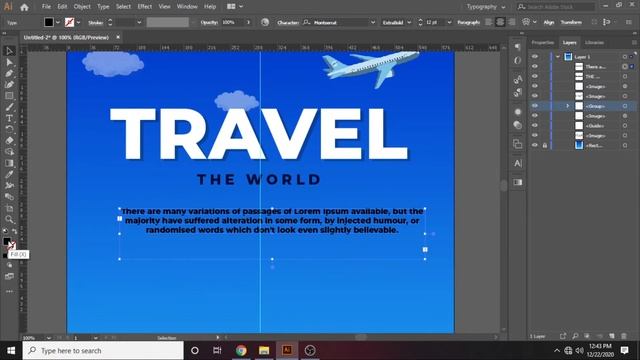Open the font family Montserrat dropdown
The height and width of the screenshot is (360, 640).
(x=373, y=22)
